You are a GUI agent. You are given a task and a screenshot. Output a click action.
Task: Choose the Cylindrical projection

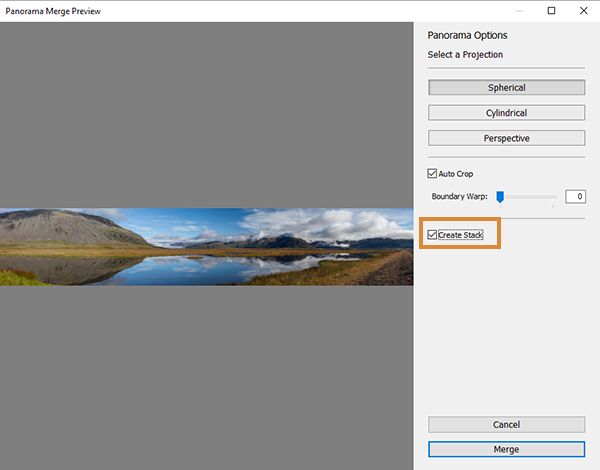(506, 113)
